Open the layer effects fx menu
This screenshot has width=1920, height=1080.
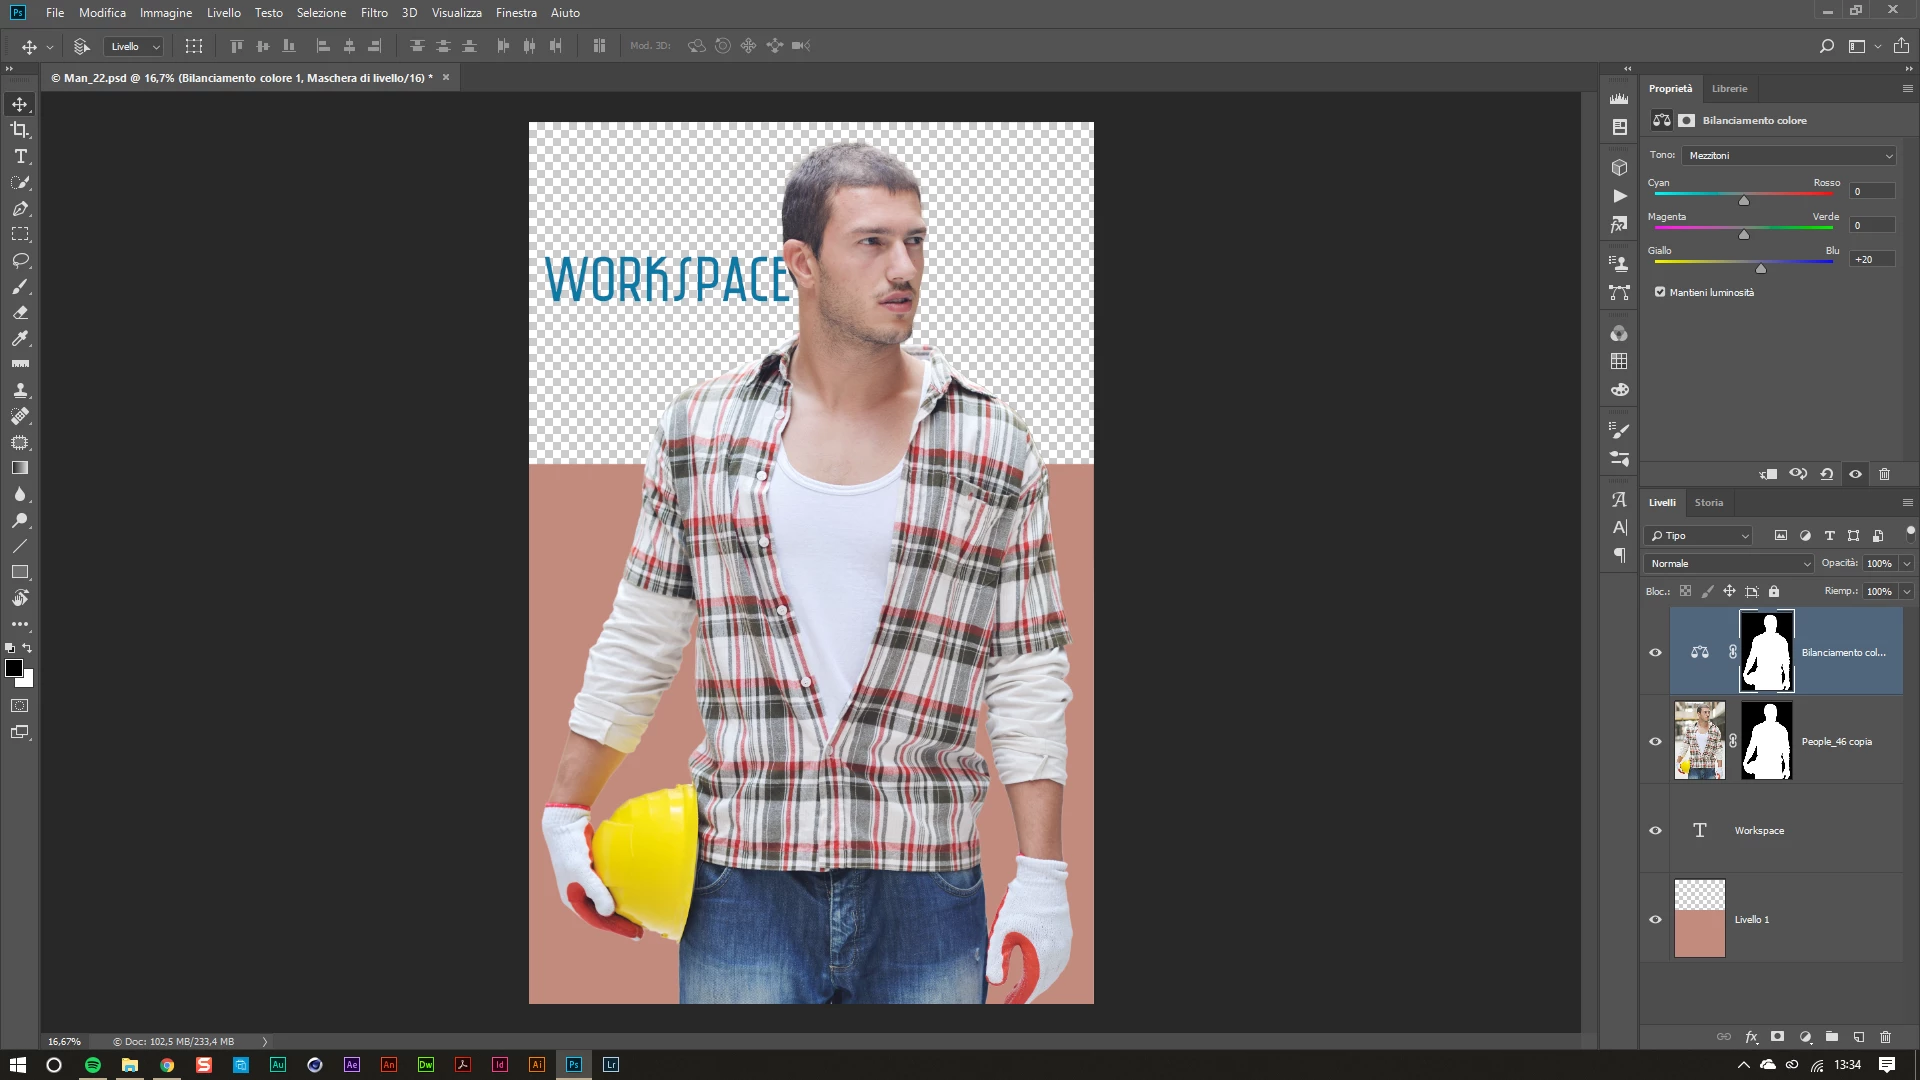pyautogui.click(x=1751, y=1037)
